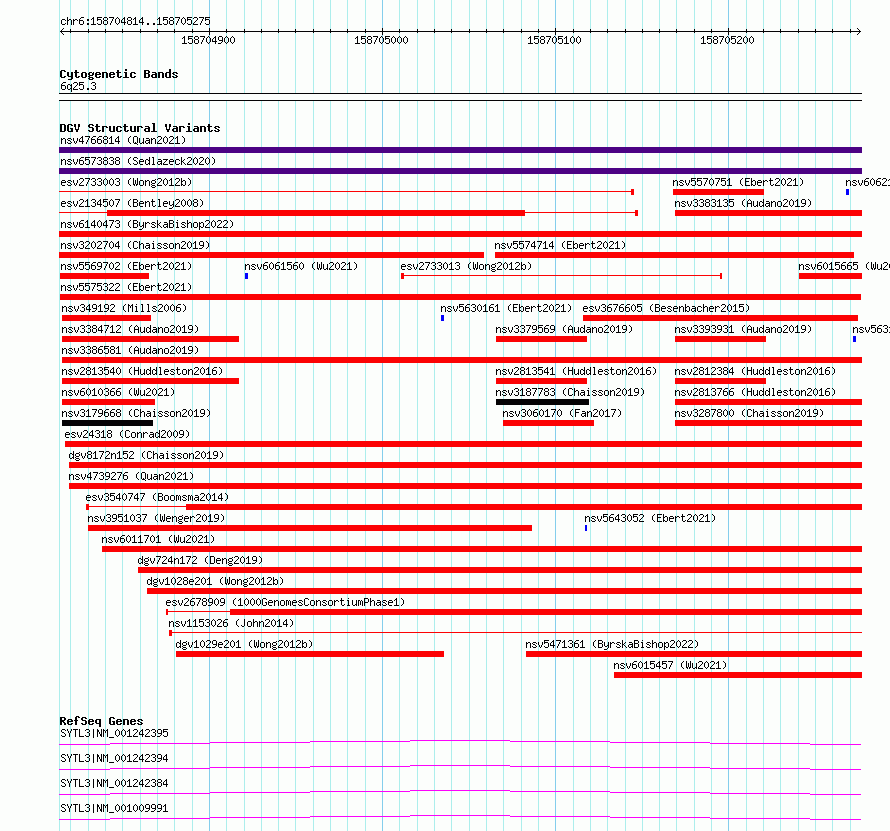Click the black bar under nsv3187783 (Chaisson2019)

(x=542, y=402)
